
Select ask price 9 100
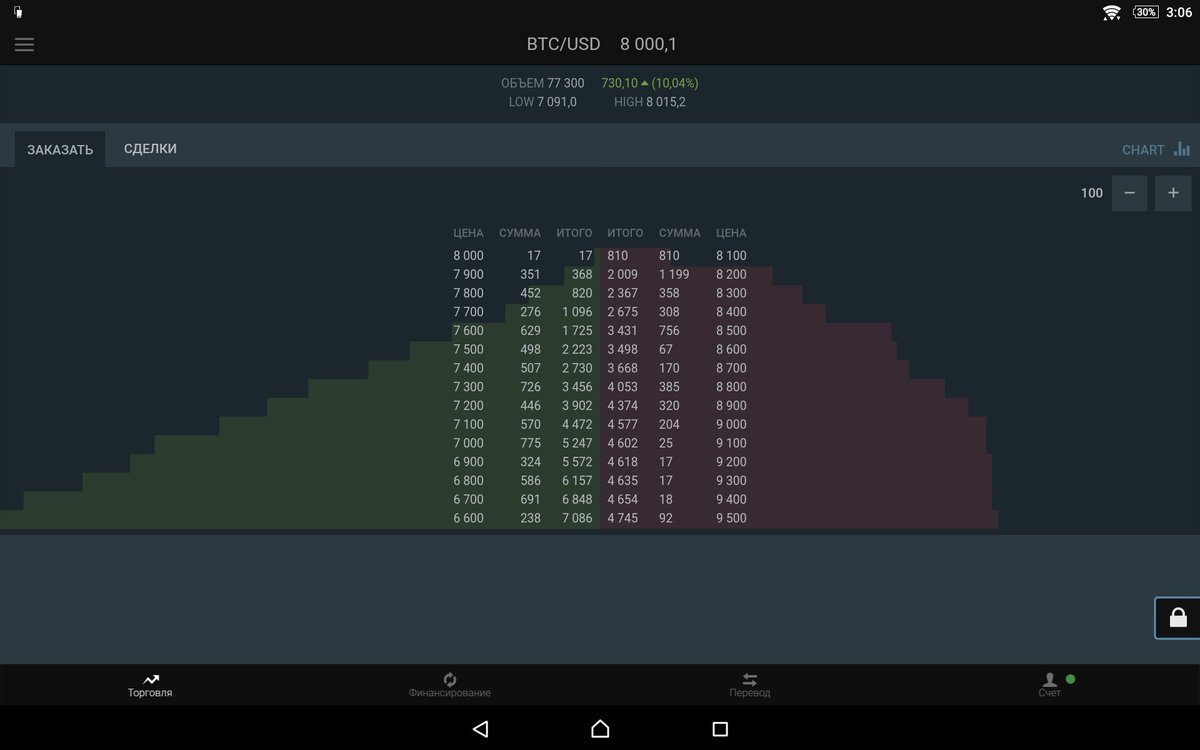[731, 443]
